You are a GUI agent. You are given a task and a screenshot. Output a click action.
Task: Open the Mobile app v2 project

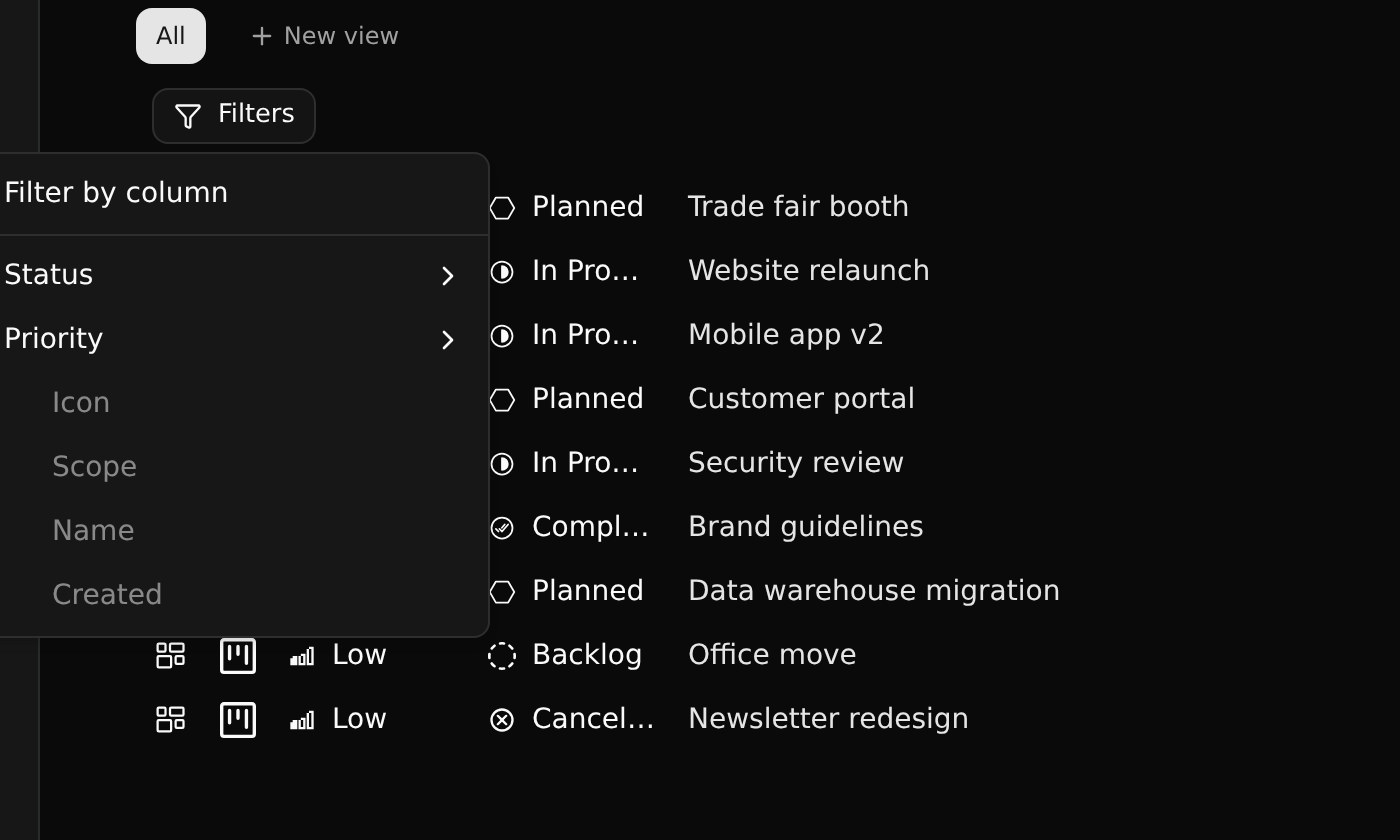point(786,334)
